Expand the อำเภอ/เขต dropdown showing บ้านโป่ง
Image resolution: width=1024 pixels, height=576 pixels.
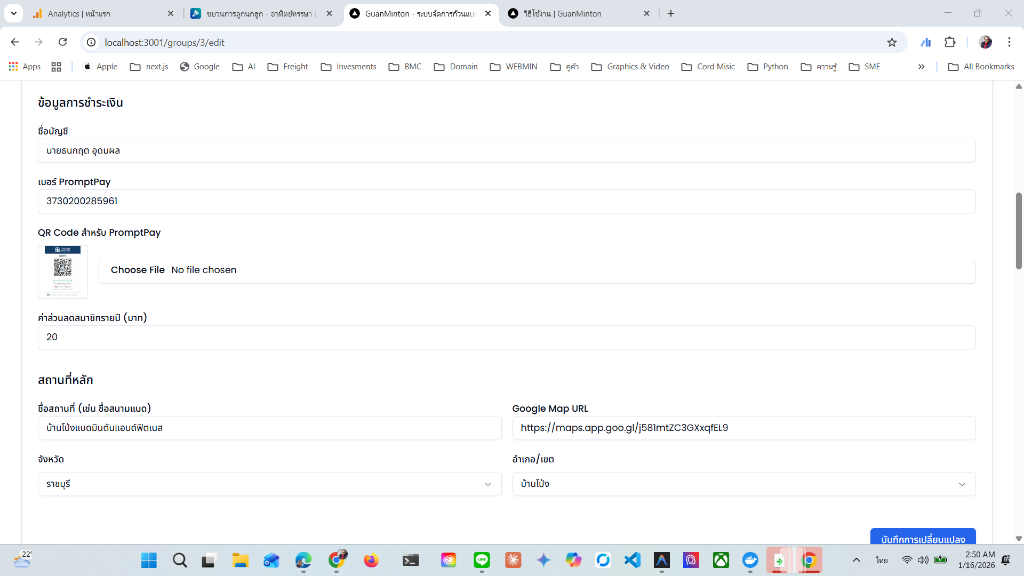(743, 484)
